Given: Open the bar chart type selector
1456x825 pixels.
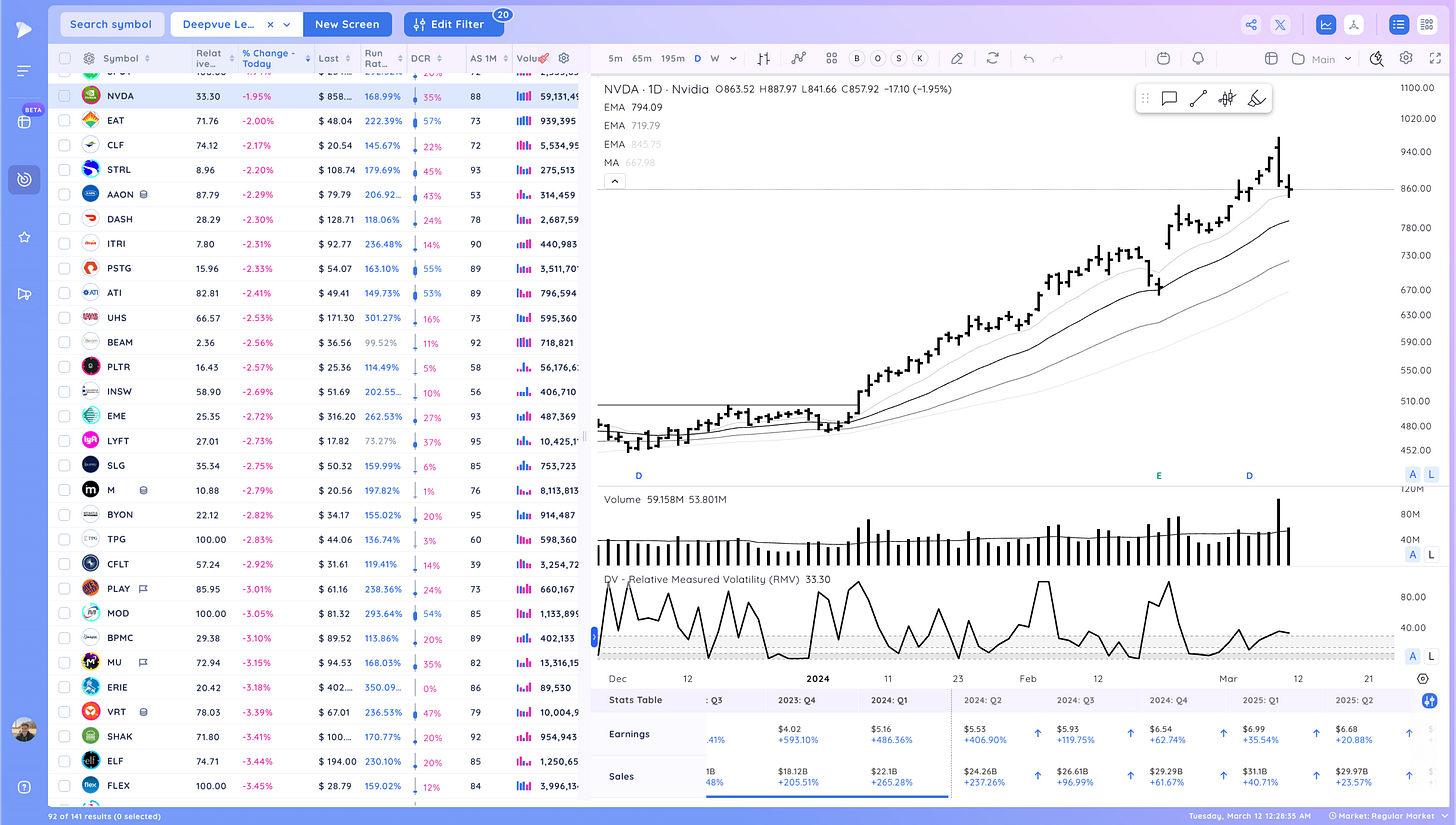Looking at the screenshot, I should (x=764, y=58).
